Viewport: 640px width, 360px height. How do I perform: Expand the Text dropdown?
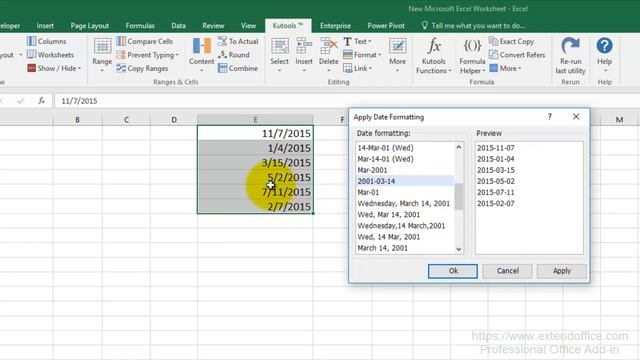point(358,41)
